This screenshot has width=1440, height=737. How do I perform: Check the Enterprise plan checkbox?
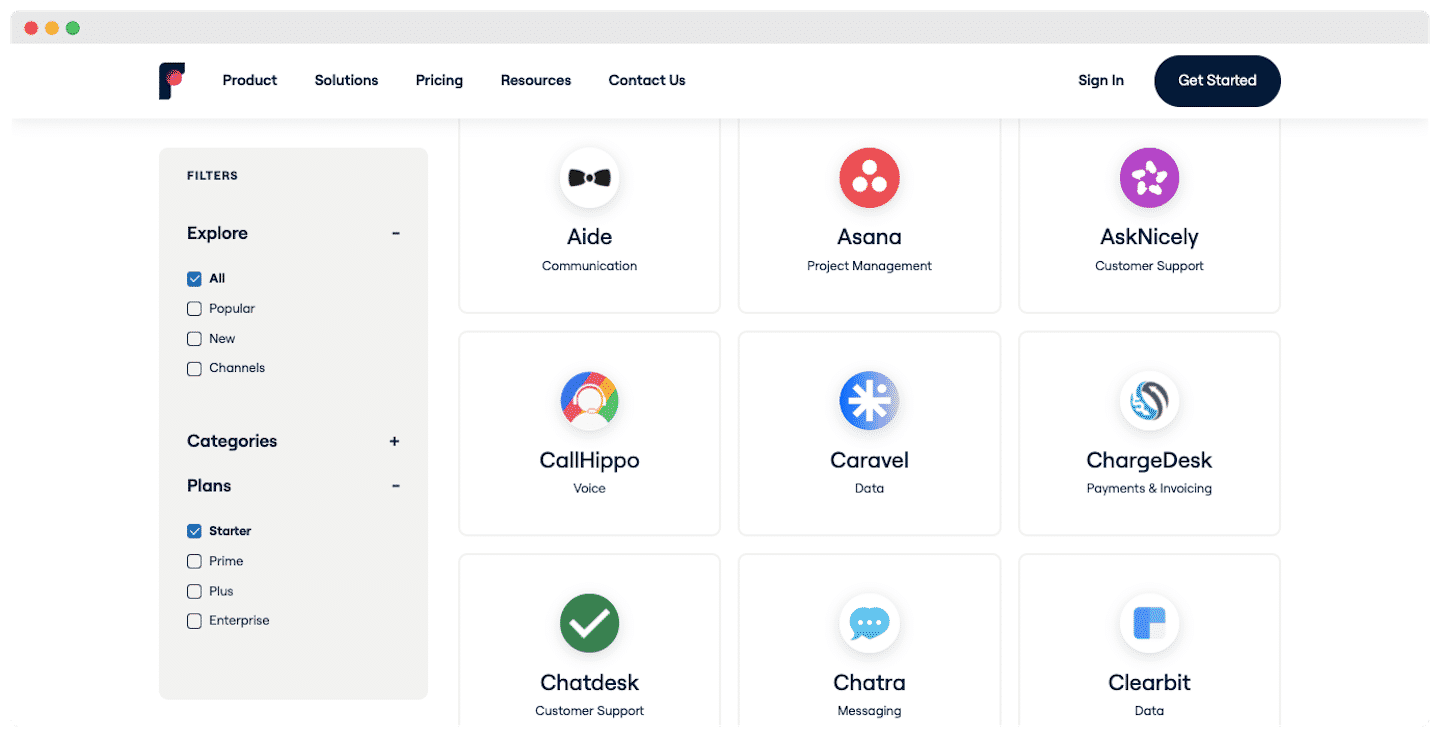point(194,621)
